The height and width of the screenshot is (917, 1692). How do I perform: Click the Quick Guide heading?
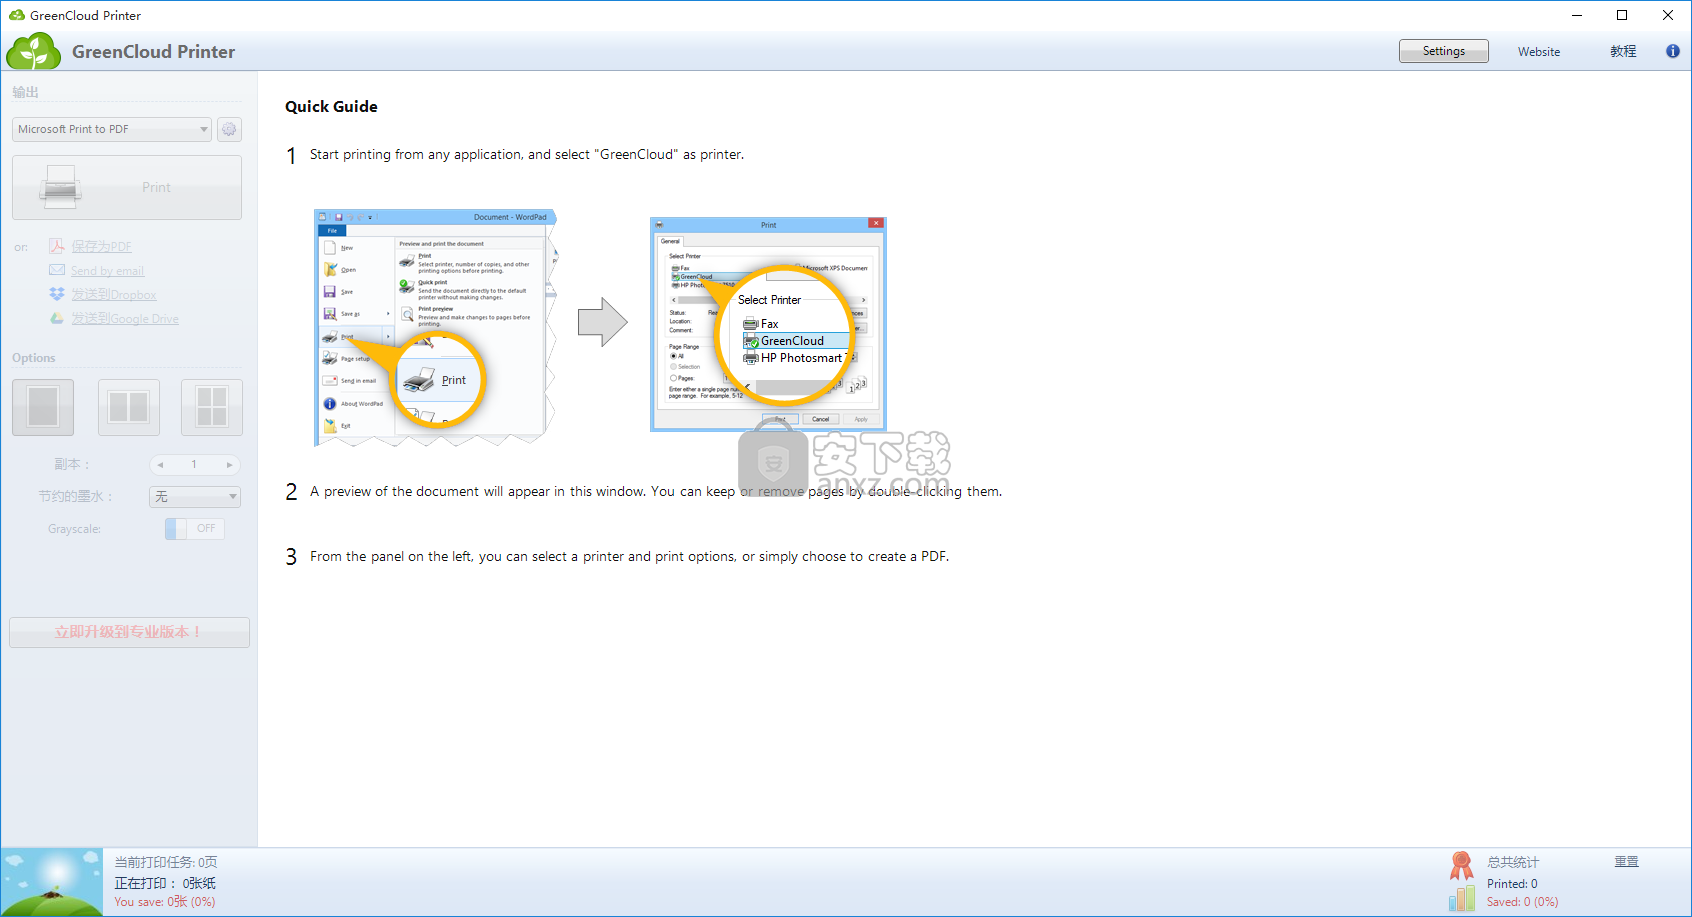coord(331,106)
